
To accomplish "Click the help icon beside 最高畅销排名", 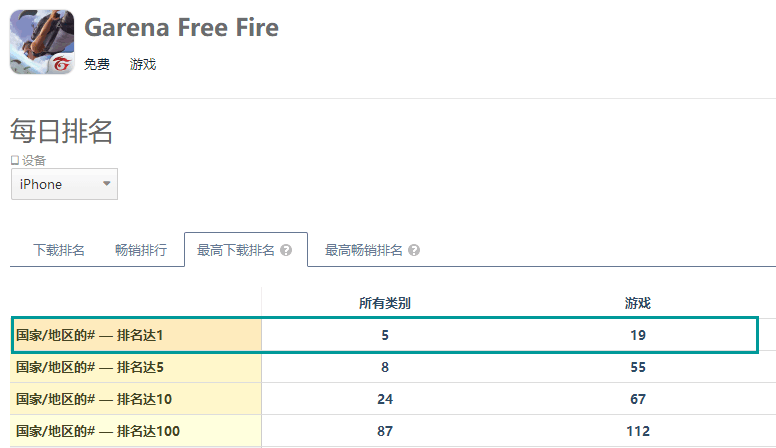I will click(x=414, y=250).
